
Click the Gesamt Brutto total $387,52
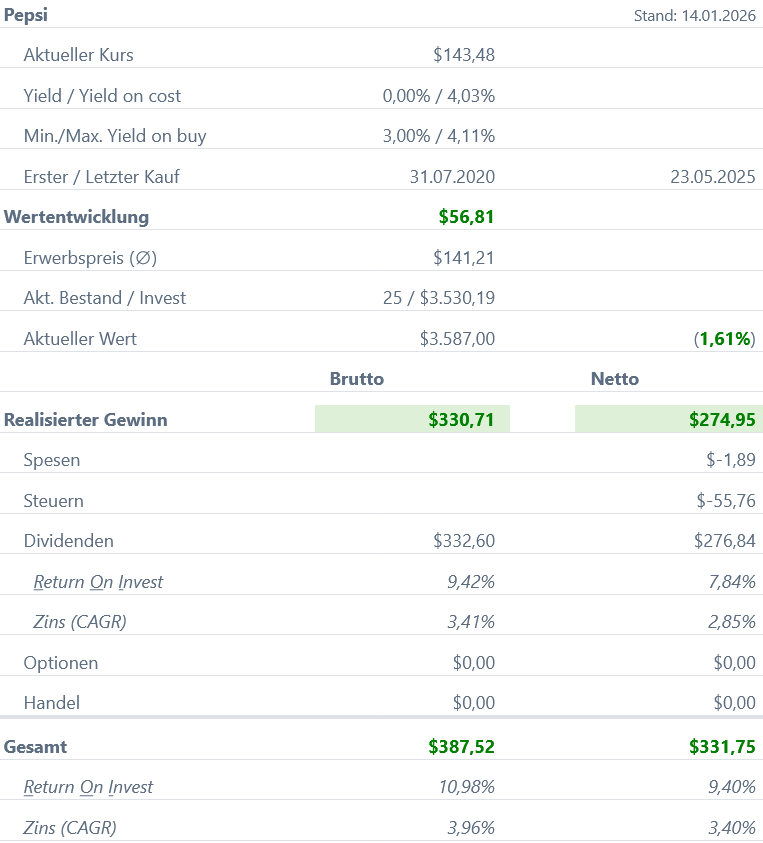tap(461, 747)
